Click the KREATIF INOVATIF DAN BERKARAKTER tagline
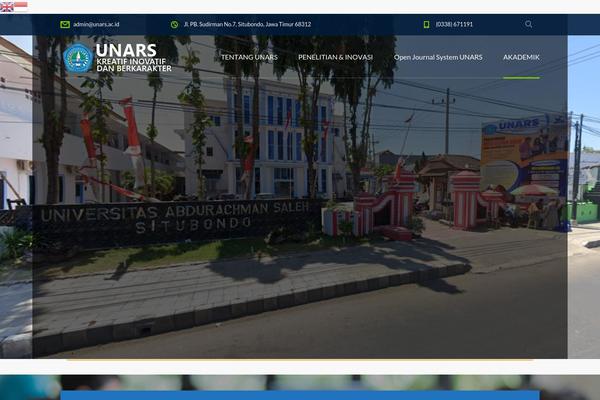Image resolution: width=600 pixels, height=400 pixels. (134, 65)
